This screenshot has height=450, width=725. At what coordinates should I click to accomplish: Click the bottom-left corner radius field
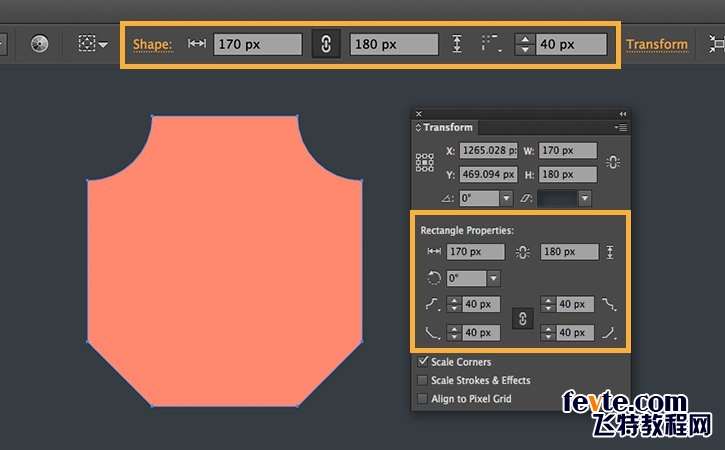(481, 333)
